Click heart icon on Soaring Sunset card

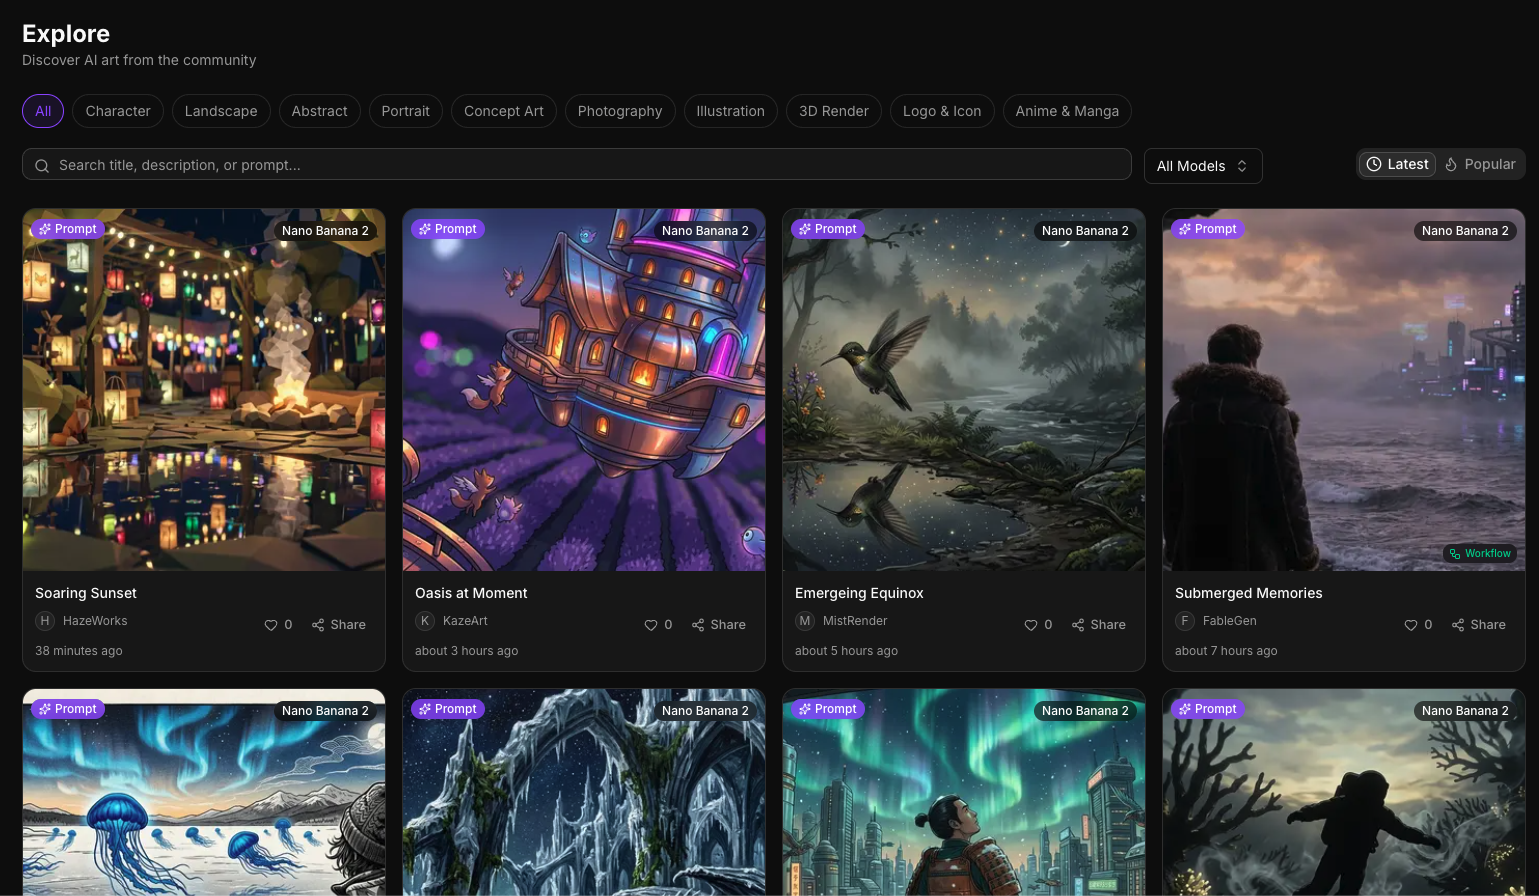[x=271, y=625]
